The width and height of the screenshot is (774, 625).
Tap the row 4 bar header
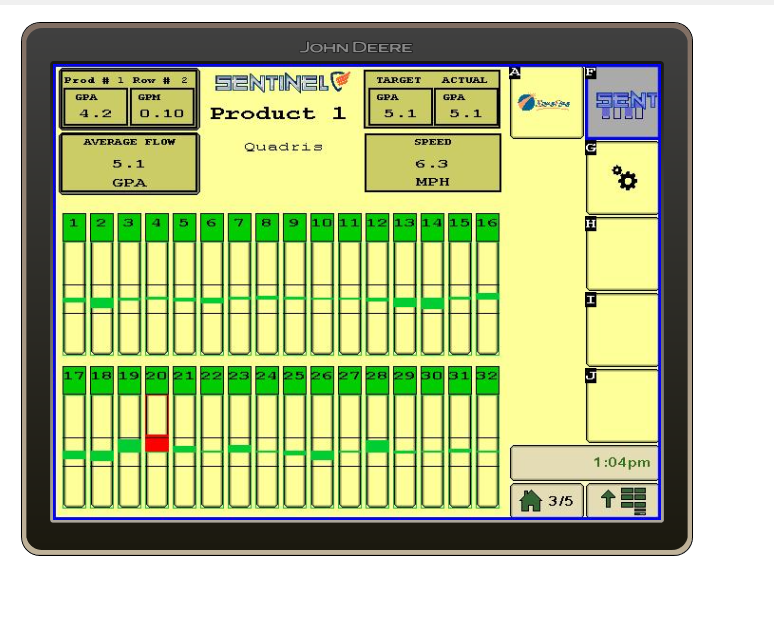157,227
